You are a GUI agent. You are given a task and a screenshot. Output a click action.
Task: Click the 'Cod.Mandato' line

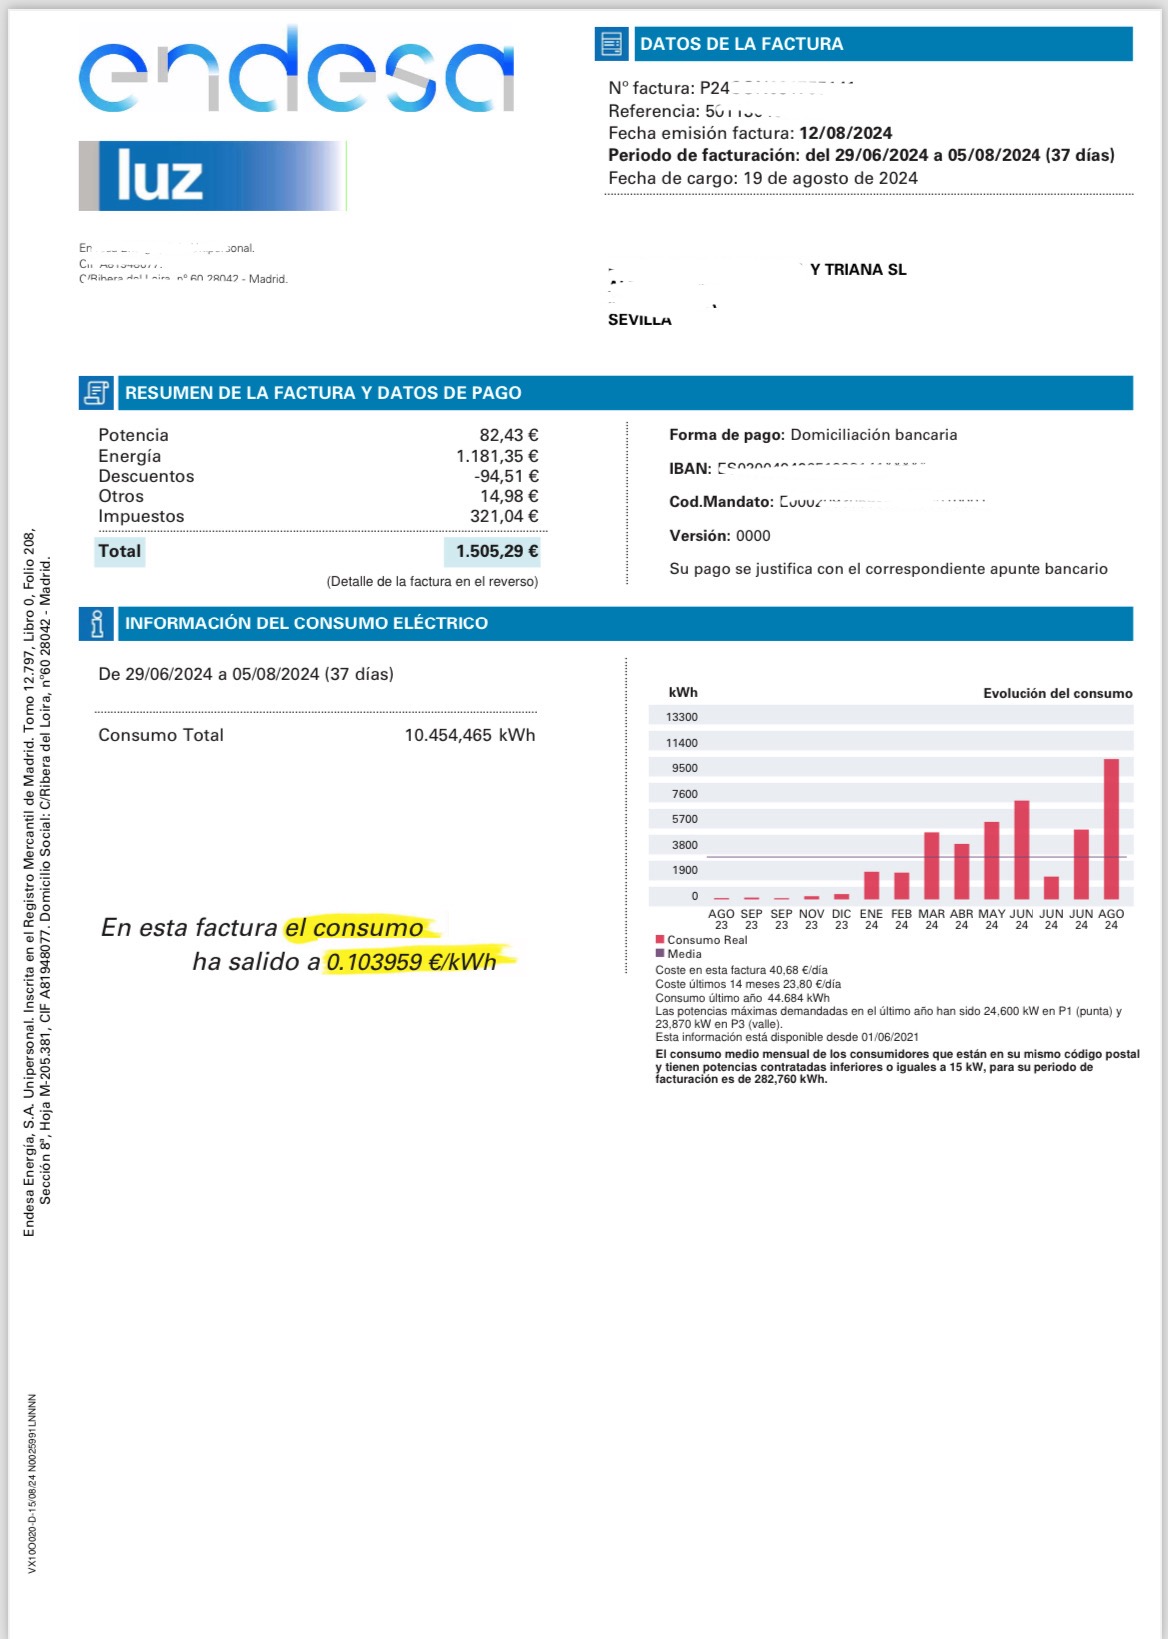pos(828,502)
